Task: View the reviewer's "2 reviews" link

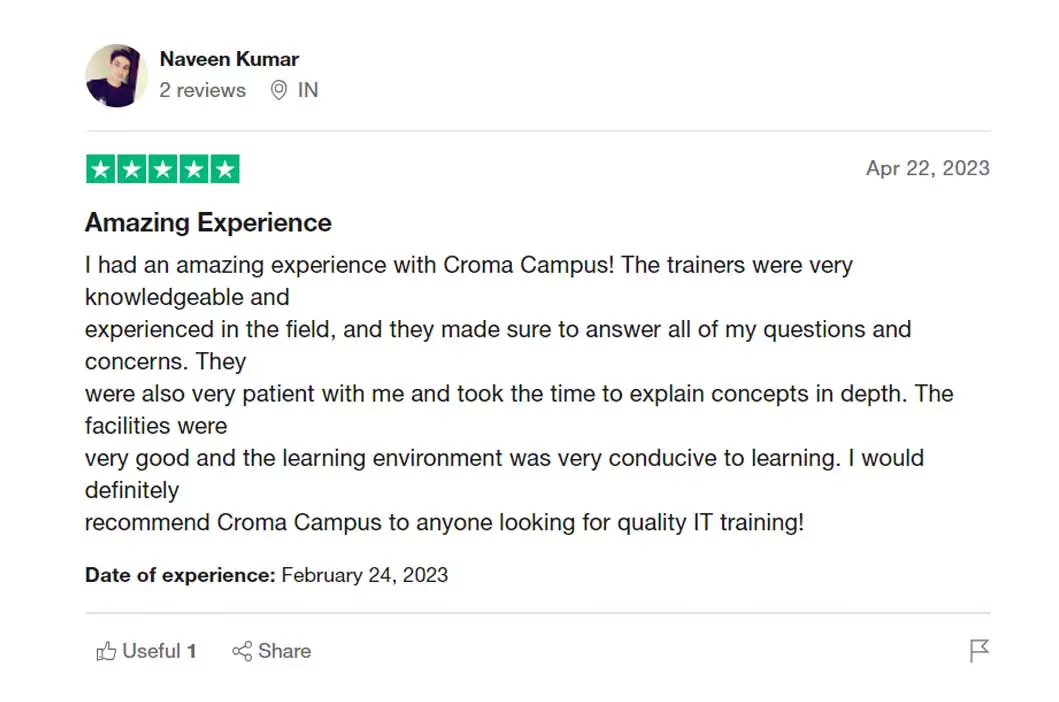Action: pos(202,90)
